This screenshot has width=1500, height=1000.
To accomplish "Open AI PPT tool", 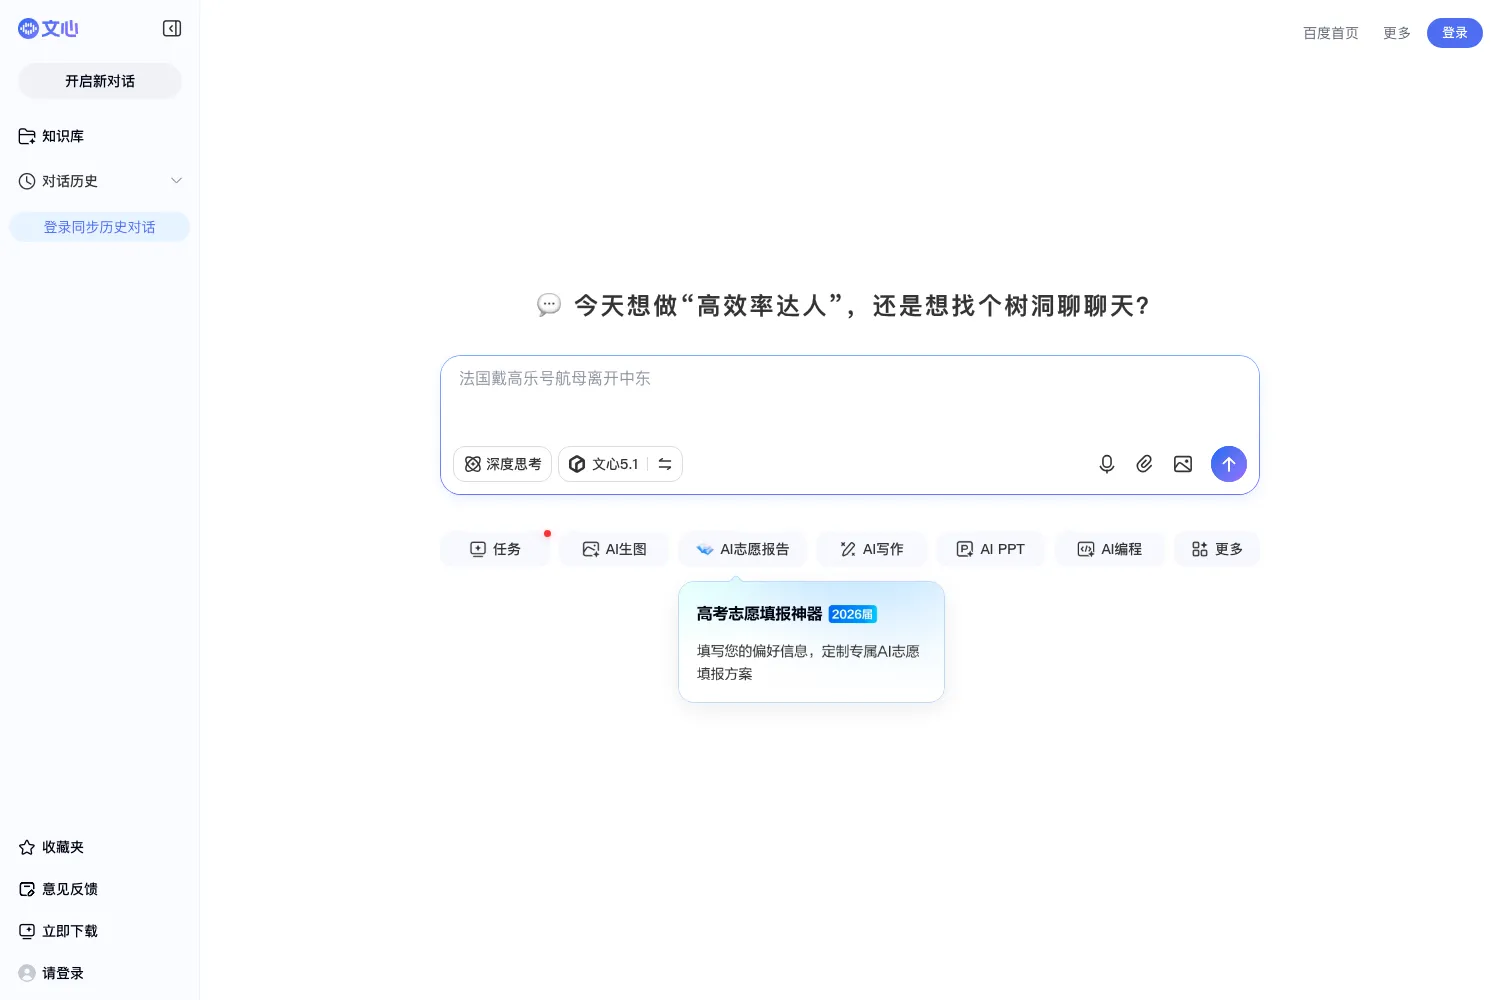I will click(x=991, y=549).
